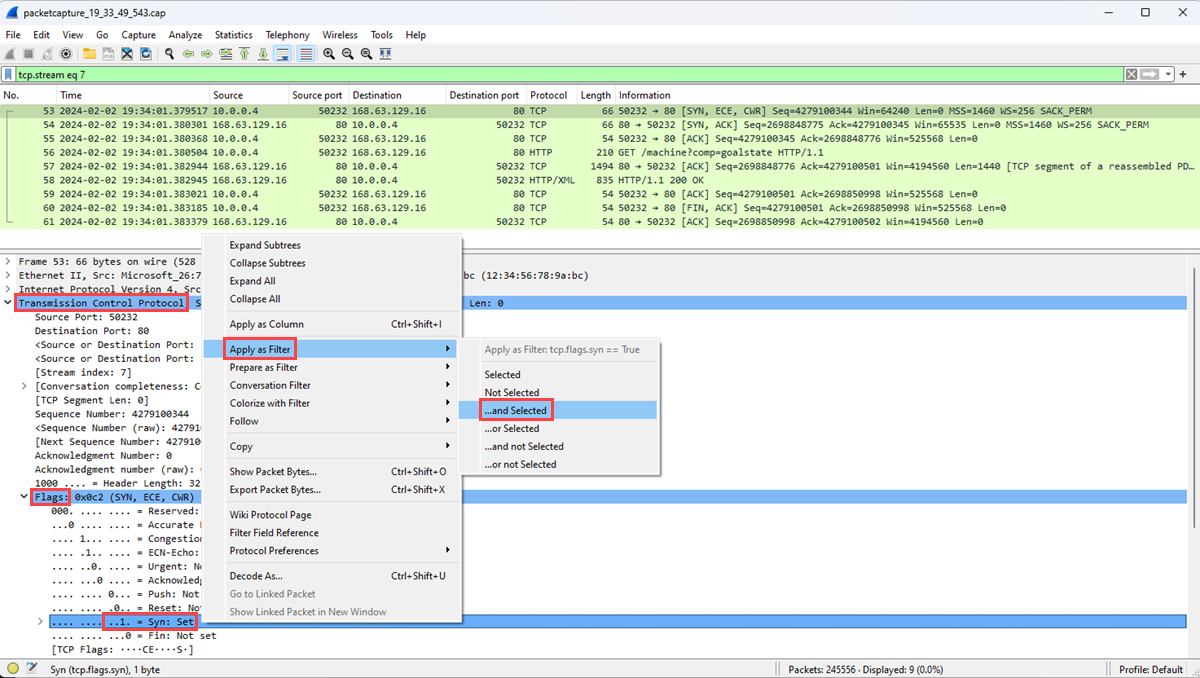Toggle packet list colorization
This screenshot has width=1200, height=678.
[303, 53]
